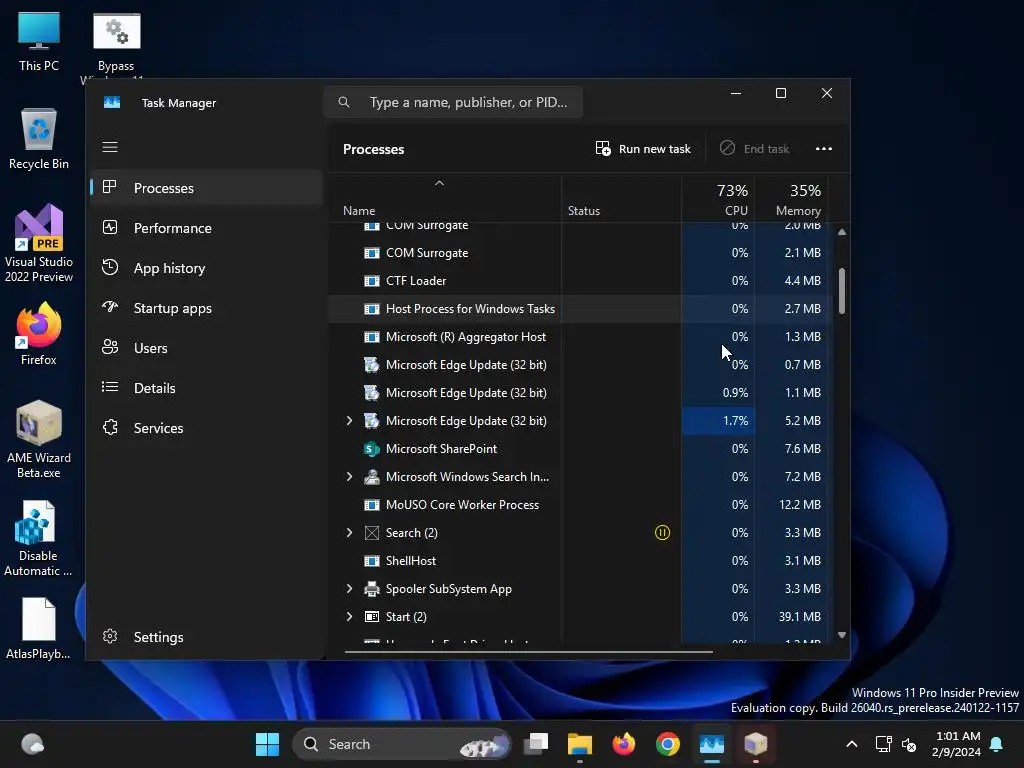Open File Explorer from the taskbar
The height and width of the screenshot is (768, 1024).
(x=580, y=744)
